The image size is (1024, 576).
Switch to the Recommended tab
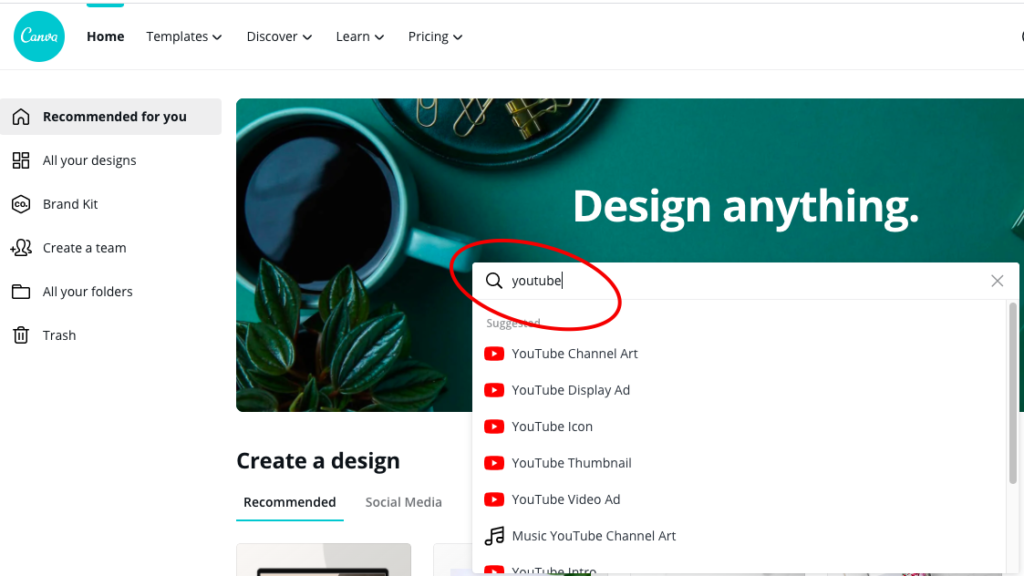[289, 502]
